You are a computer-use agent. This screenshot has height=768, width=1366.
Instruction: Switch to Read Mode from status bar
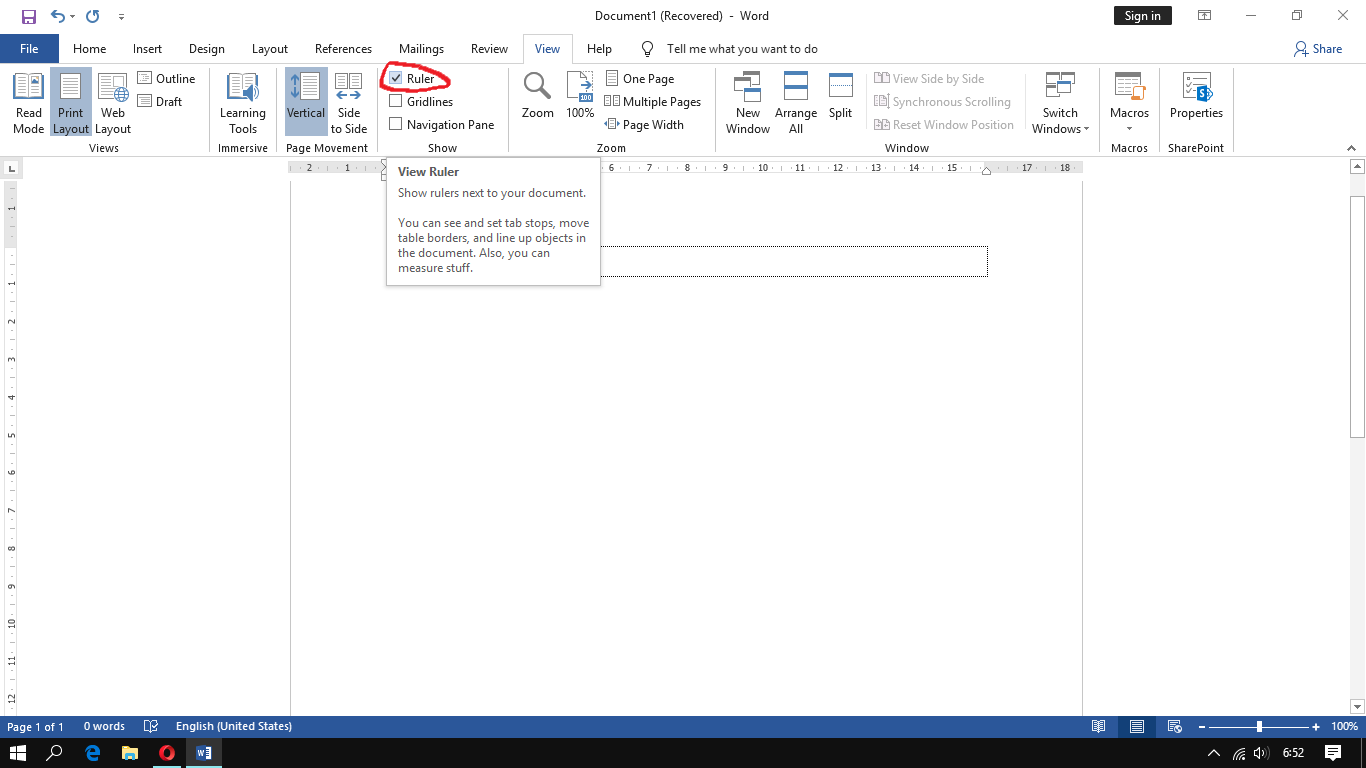point(1099,727)
